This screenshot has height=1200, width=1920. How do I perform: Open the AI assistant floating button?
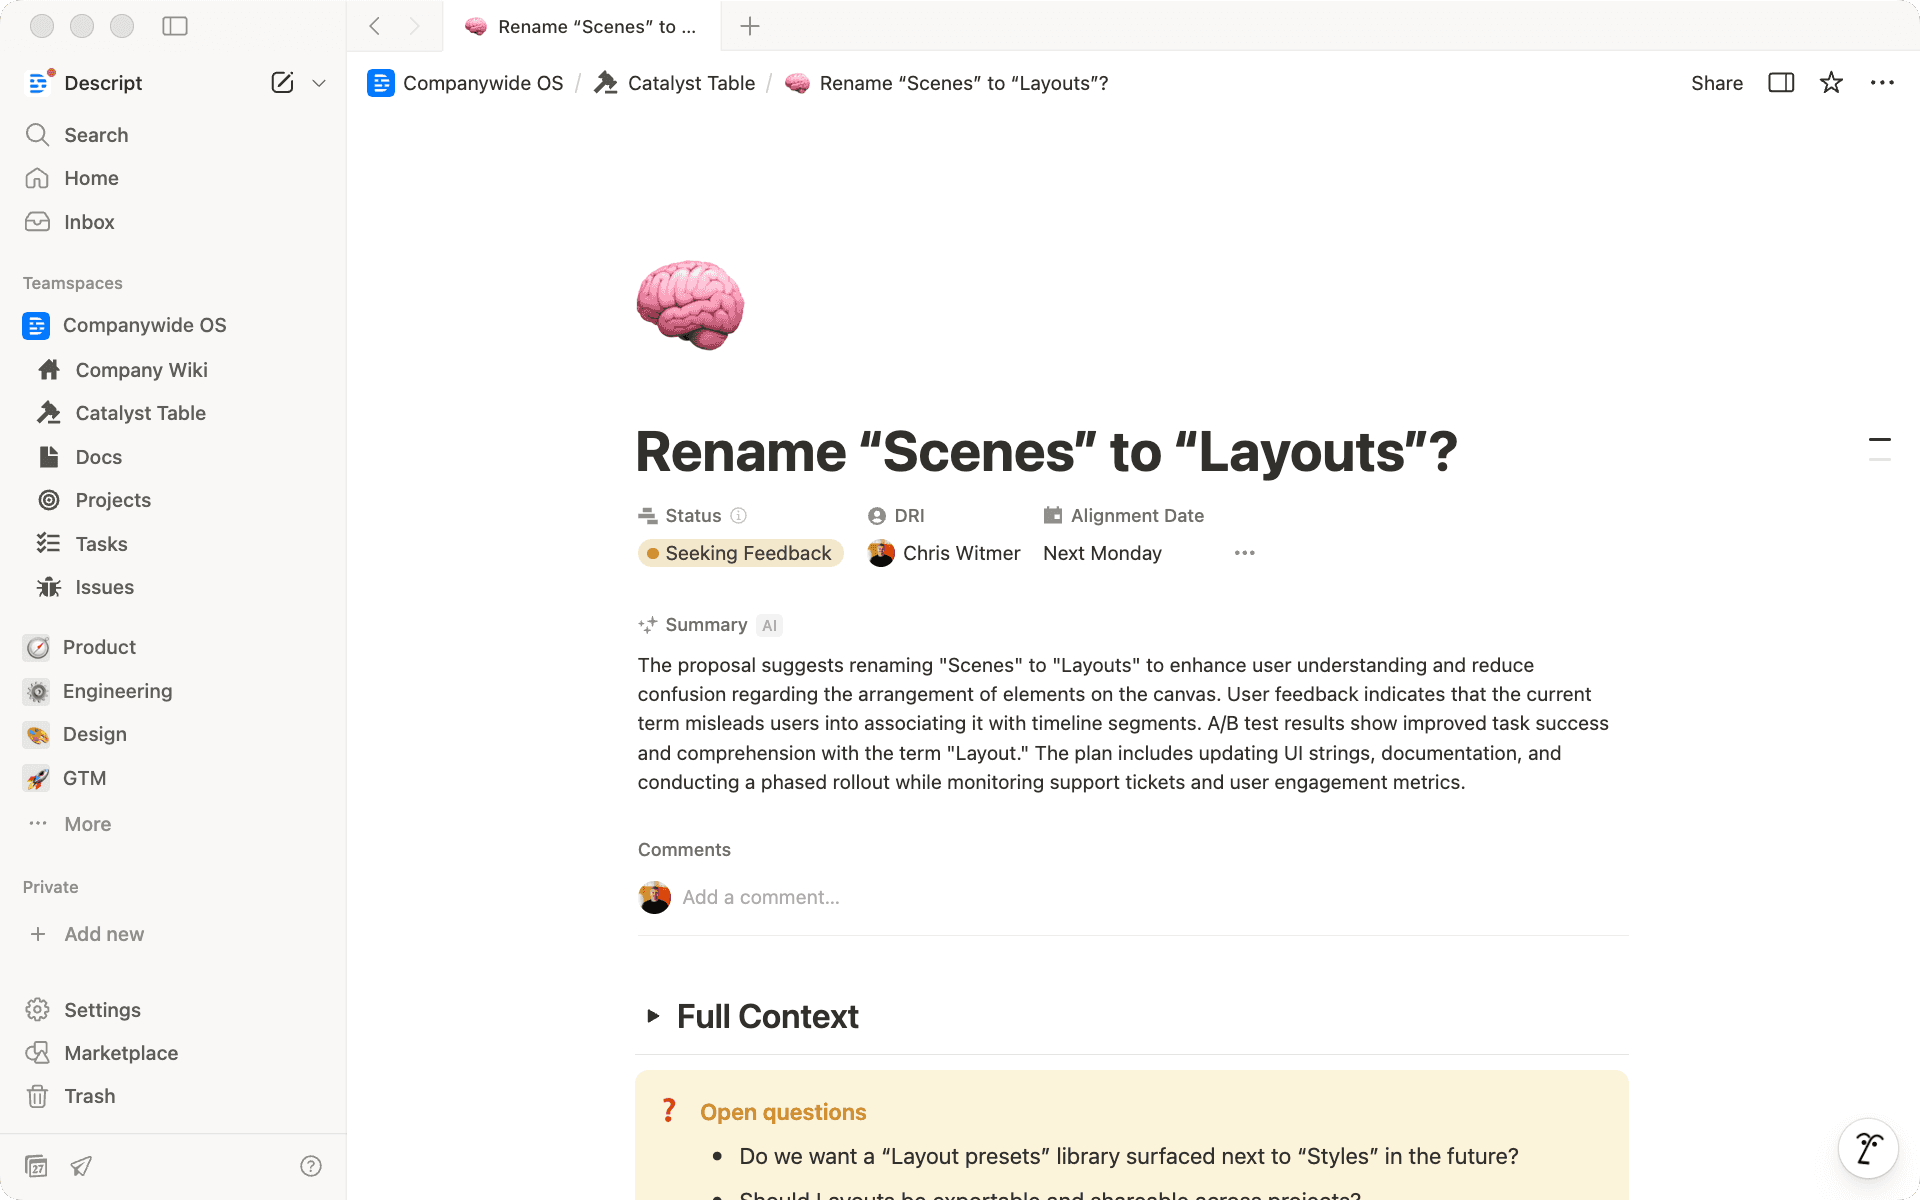pos(1868,1148)
